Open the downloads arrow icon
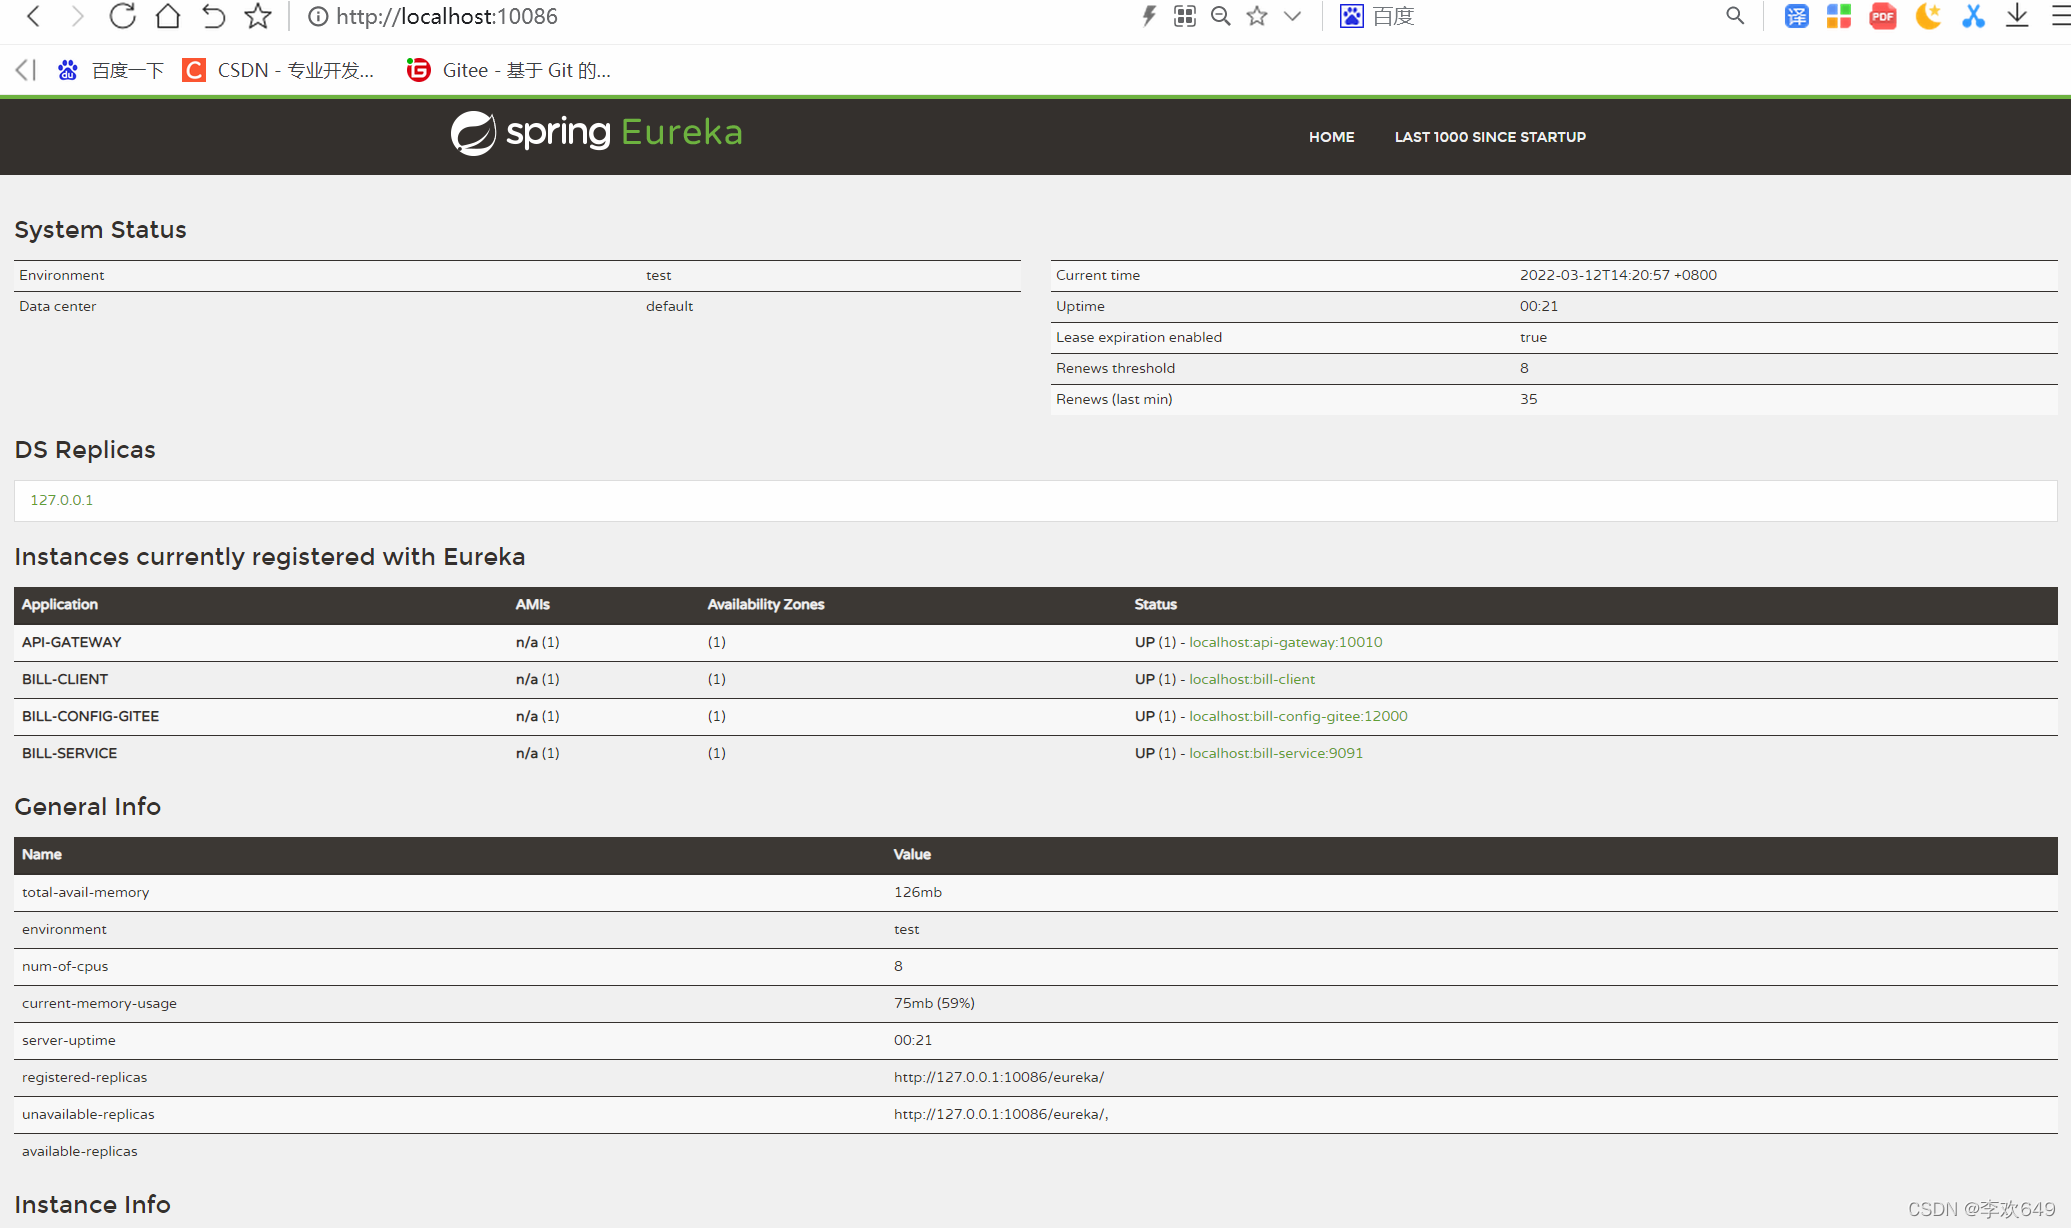 coord(2017,16)
